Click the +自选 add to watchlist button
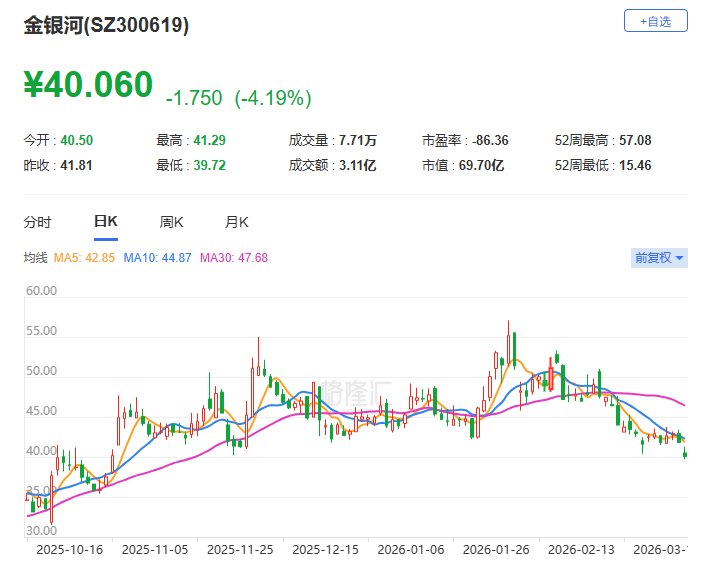The height and width of the screenshot is (564, 708). (656, 21)
